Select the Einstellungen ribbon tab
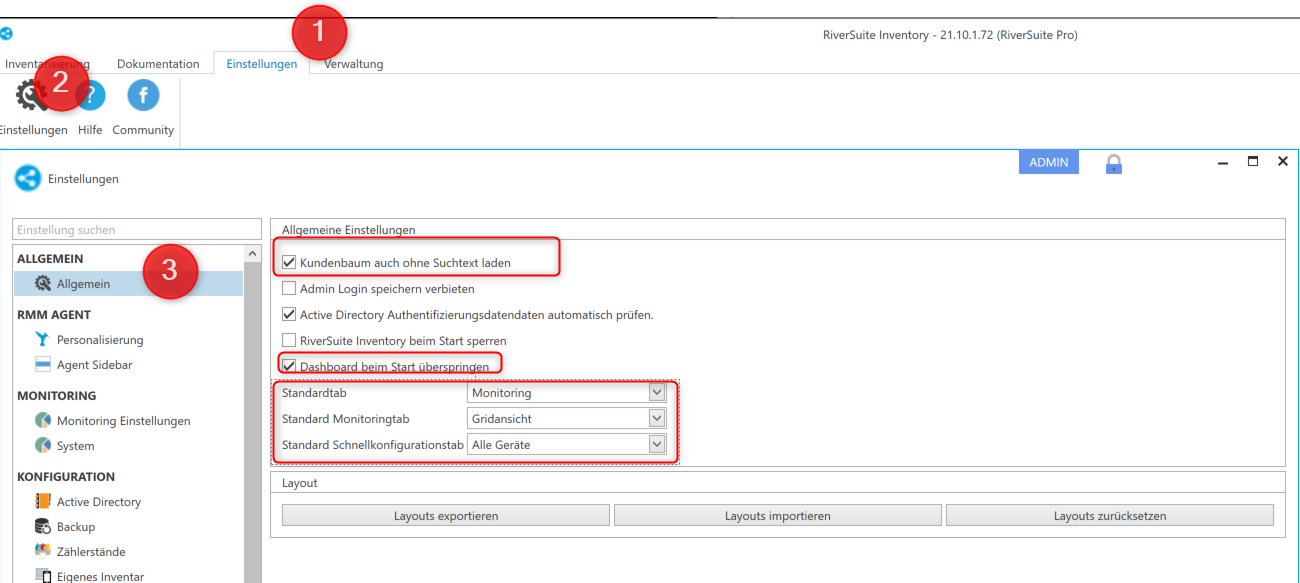Viewport: 1300px width, 583px height. (262, 64)
